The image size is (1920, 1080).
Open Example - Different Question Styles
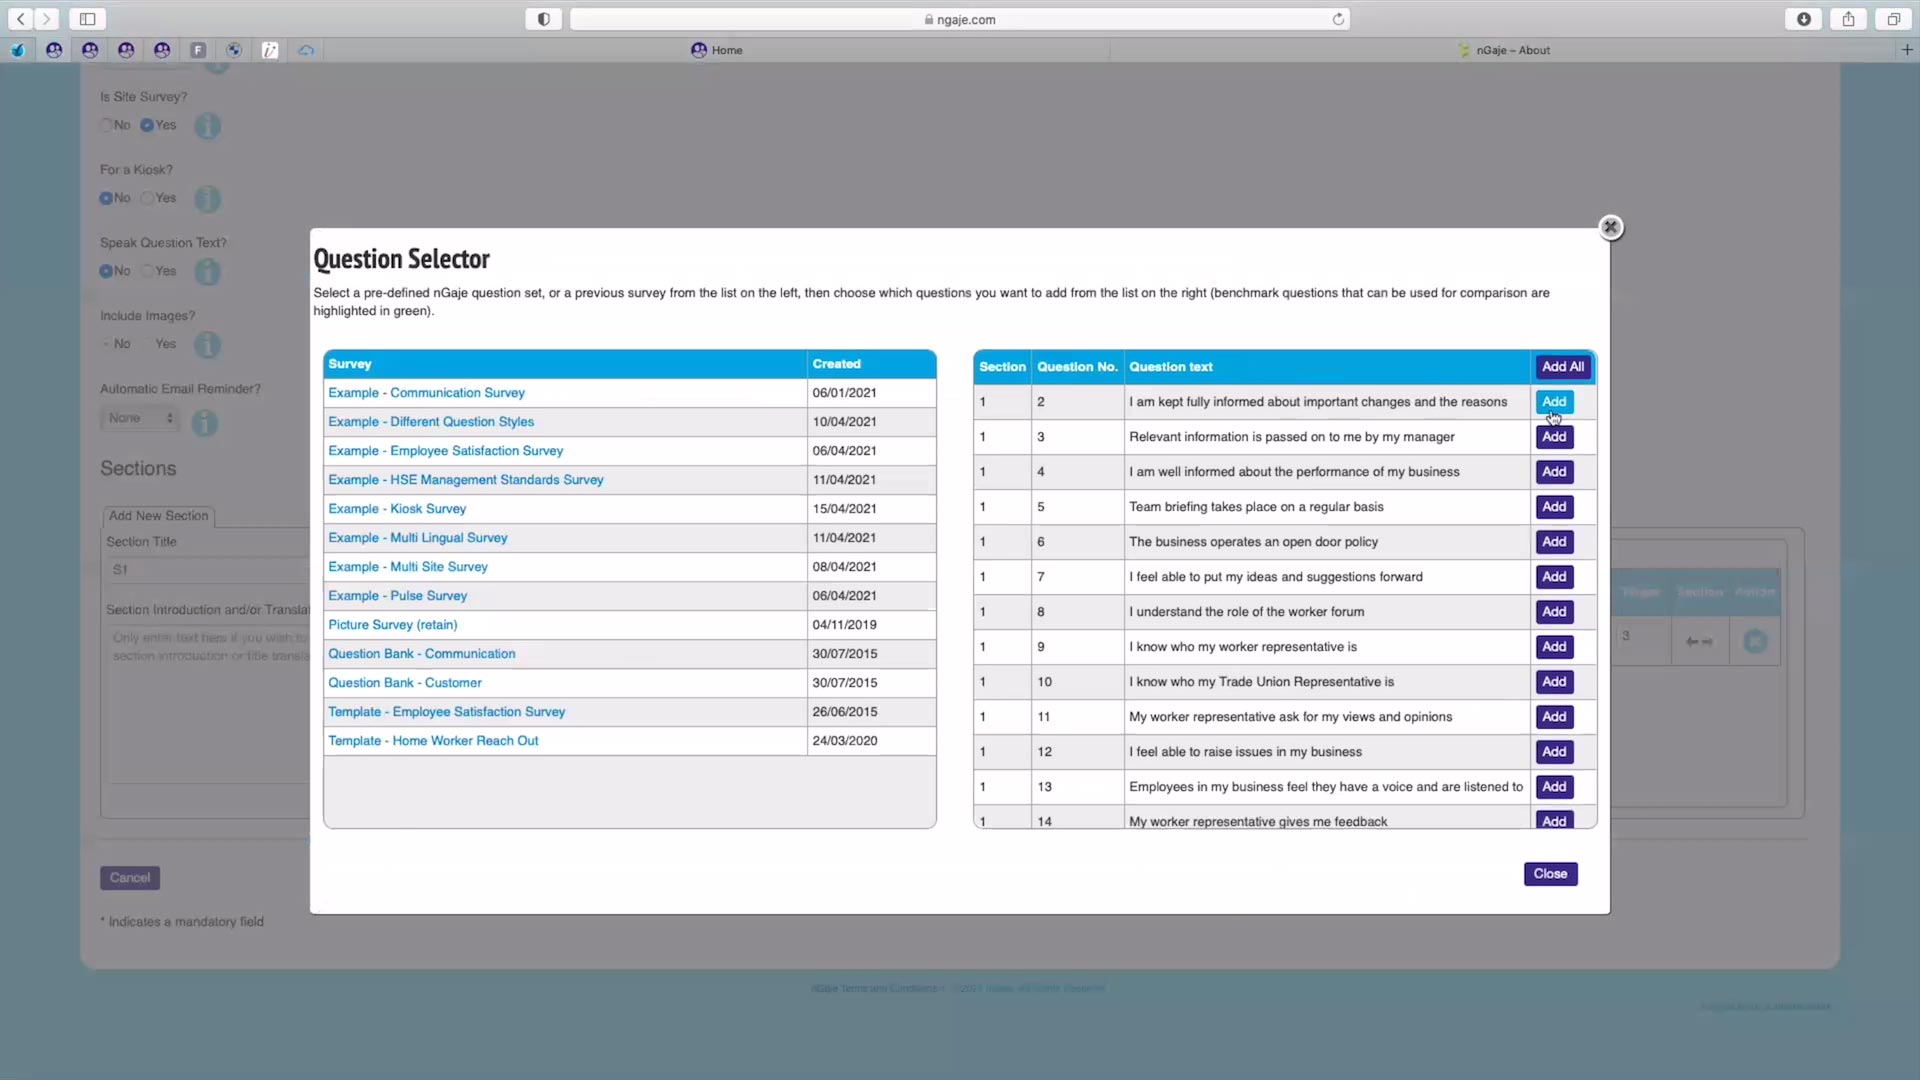pos(431,422)
